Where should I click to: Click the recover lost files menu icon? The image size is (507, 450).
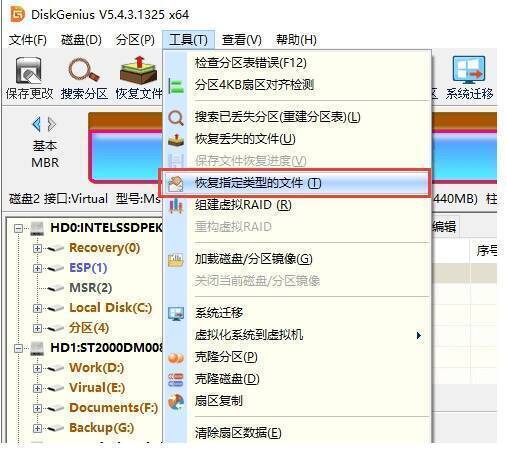click(176, 139)
